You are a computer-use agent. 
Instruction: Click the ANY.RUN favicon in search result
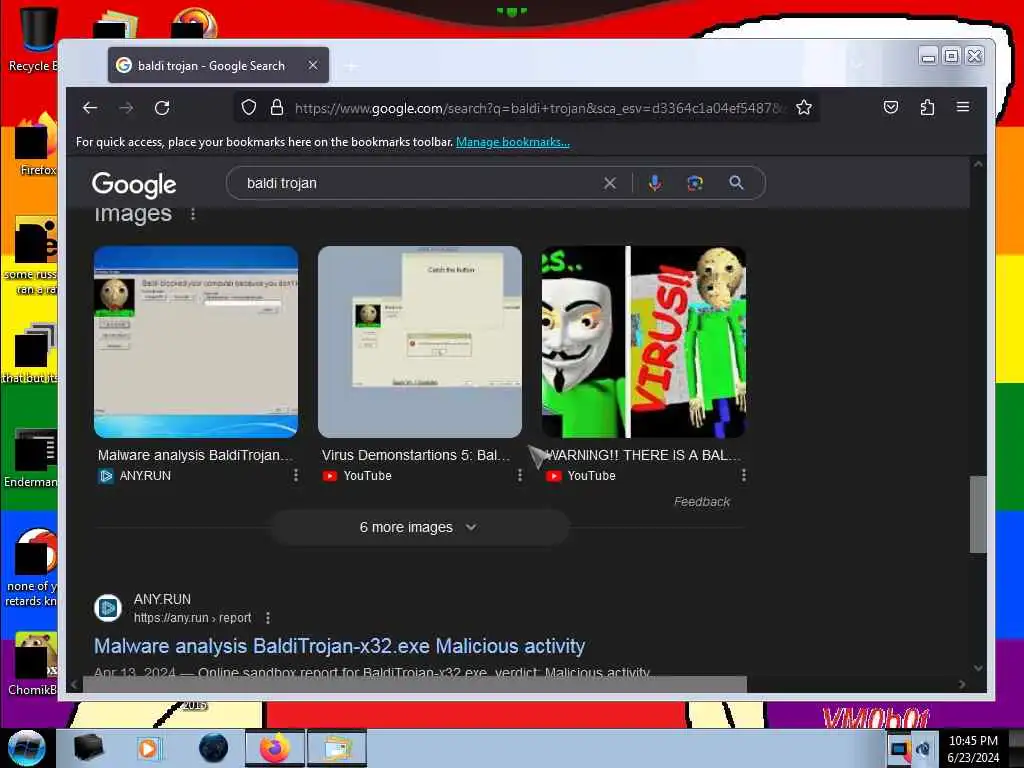108,608
